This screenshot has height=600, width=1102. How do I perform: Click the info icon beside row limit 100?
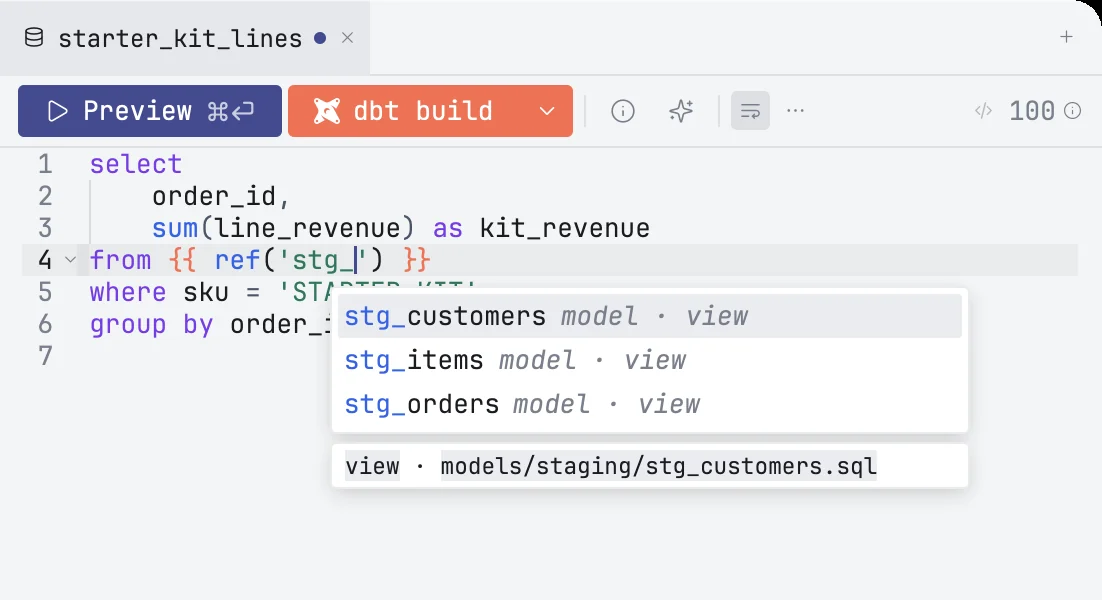point(1072,111)
